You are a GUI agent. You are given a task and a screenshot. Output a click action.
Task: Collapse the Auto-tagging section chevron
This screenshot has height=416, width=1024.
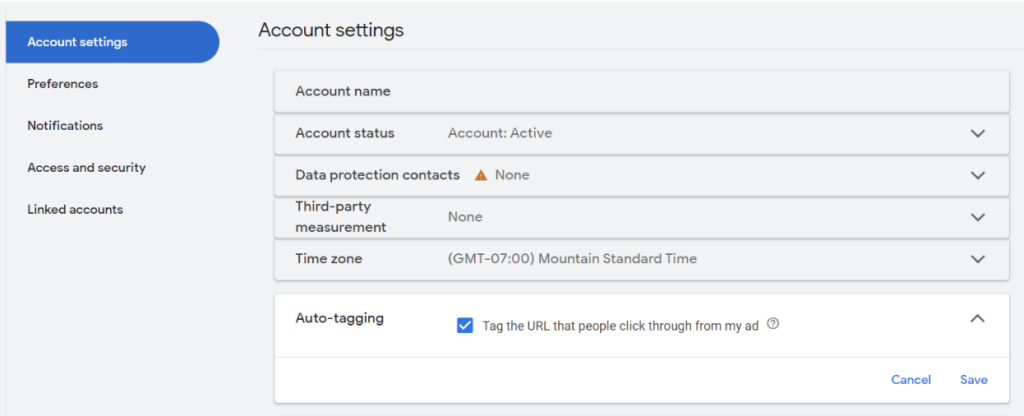click(978, 318)
